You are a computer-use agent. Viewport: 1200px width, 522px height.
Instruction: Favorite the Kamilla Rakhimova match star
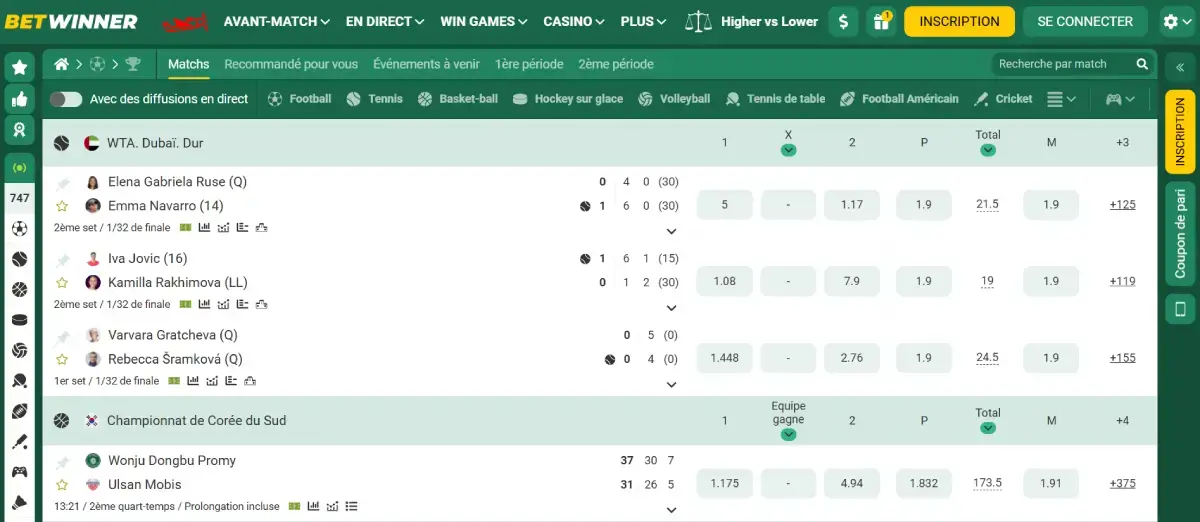[x=62, y=282]
